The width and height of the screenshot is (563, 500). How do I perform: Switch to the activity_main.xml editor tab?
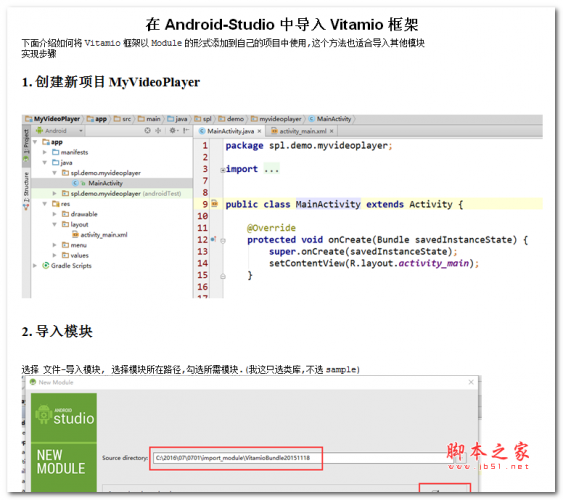302,131
